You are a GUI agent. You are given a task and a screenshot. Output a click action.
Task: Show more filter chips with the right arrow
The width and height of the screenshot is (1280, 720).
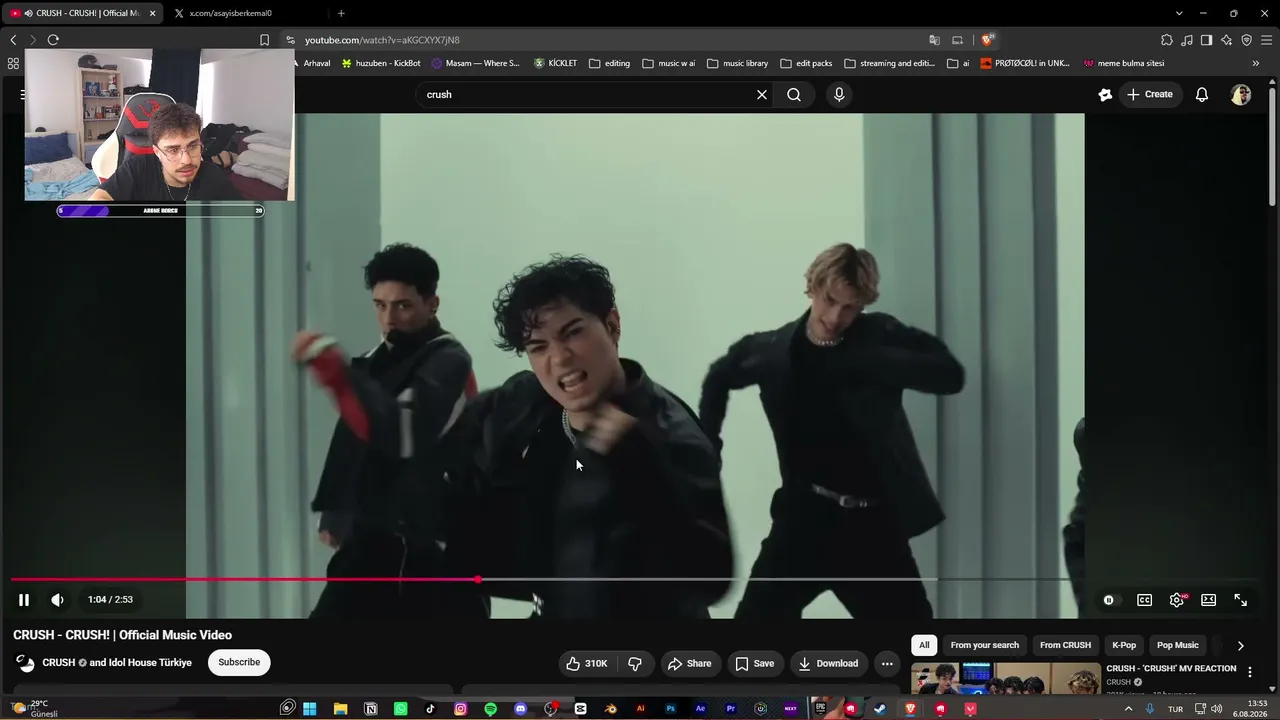1240,645
